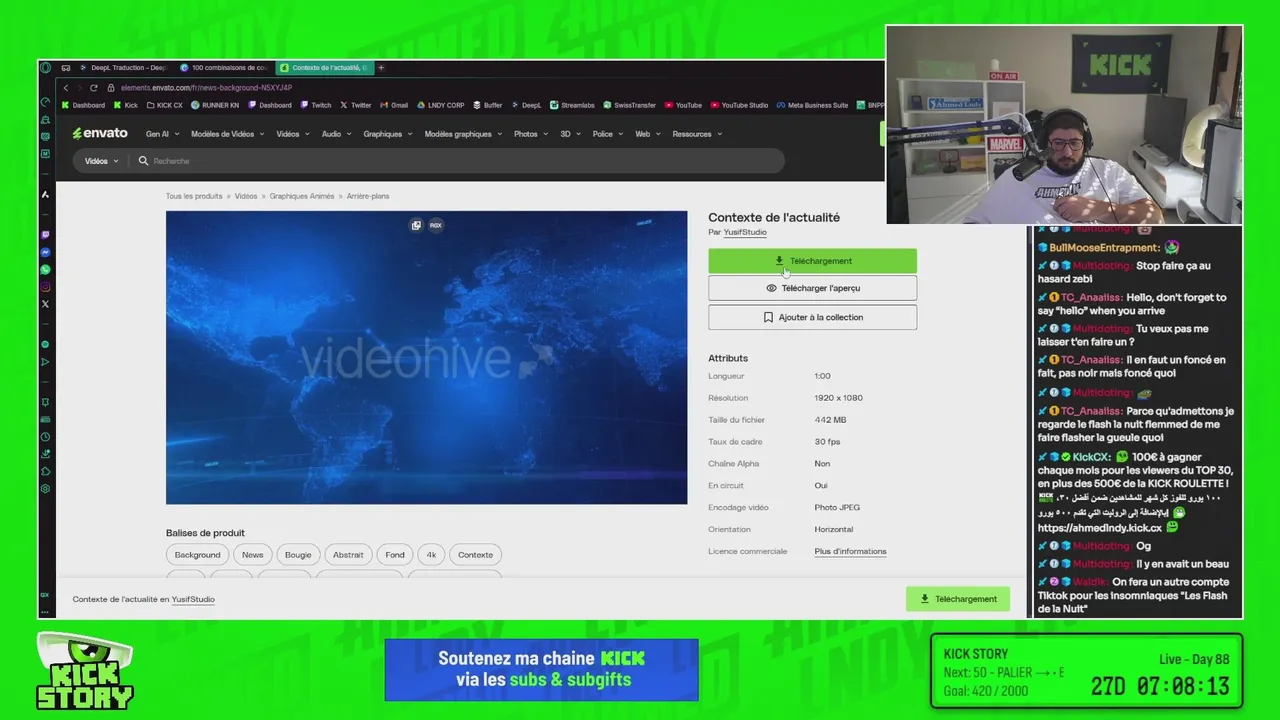Screen dimensions: 1280x720
Task: Open the Settings gear in the browser sidebar
Action: pos(45,489)
